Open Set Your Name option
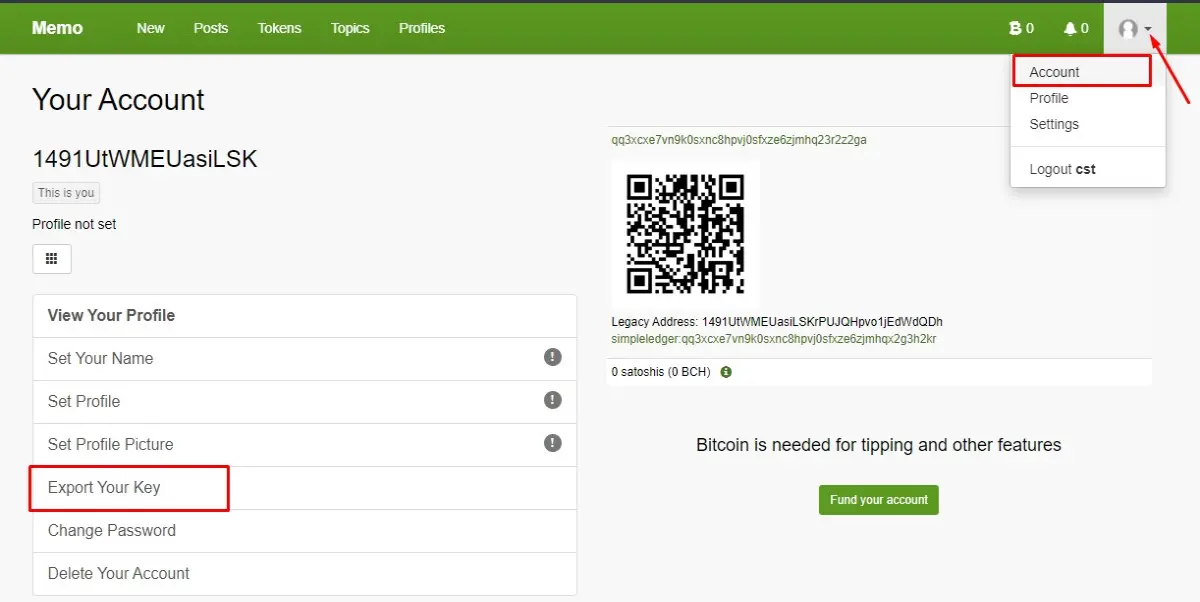1200x602 pixels. point(305,359)
